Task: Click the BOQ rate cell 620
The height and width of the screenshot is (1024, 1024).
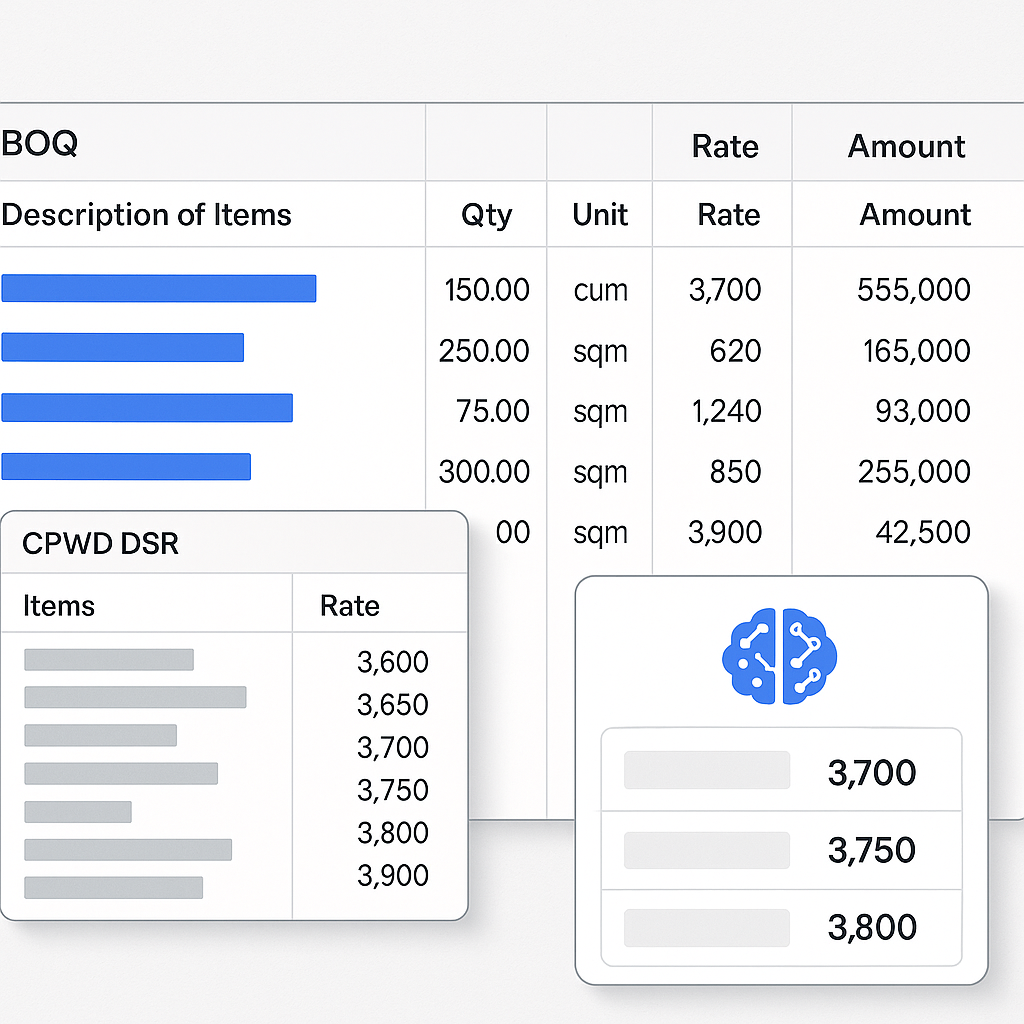Action: click(735, 351)
